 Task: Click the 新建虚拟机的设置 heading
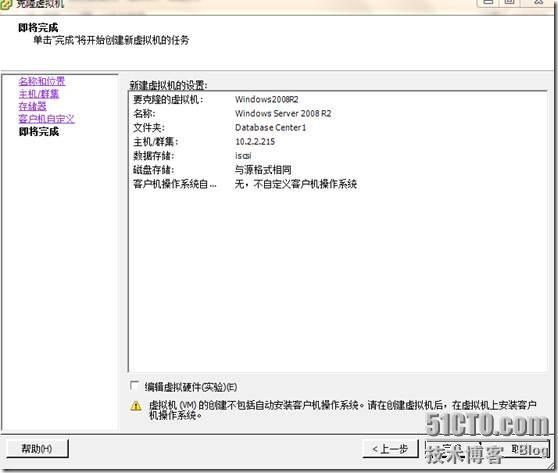(168, 85)
